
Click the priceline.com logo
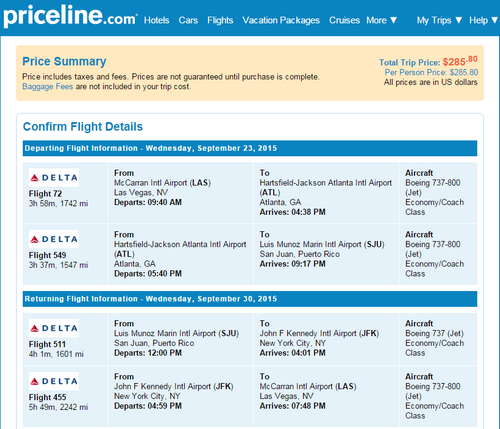[x=70, y=17]
